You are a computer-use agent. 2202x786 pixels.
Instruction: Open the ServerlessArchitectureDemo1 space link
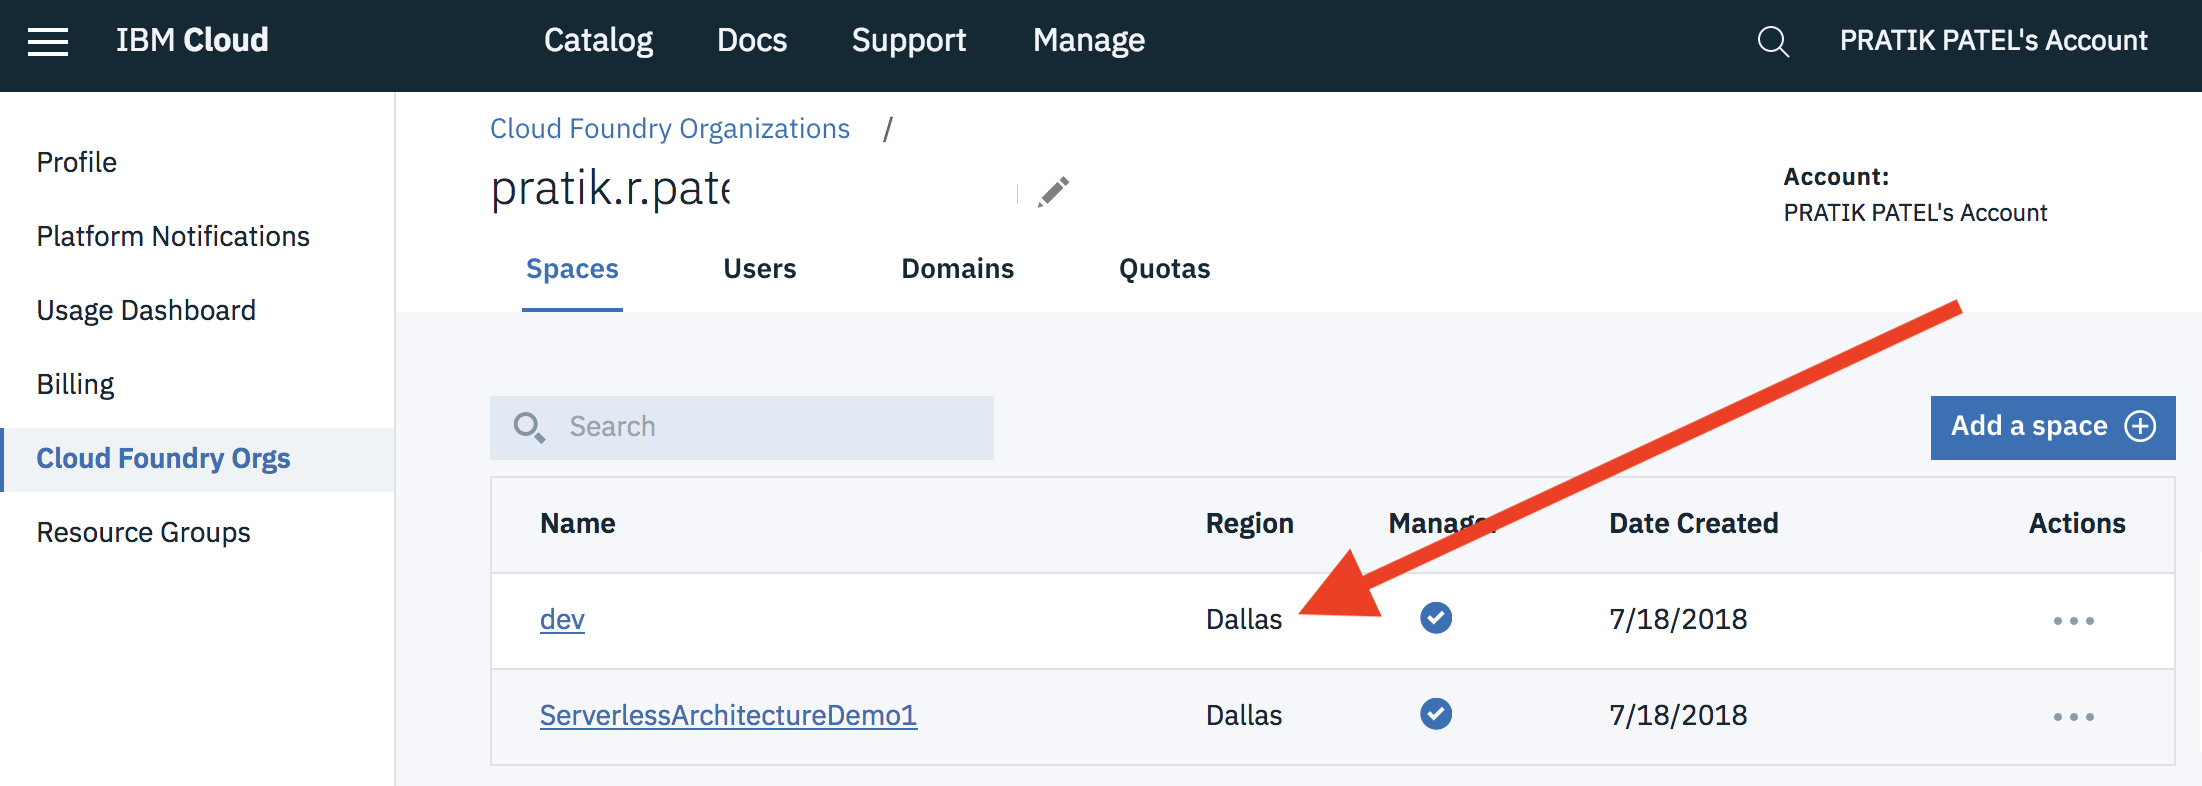click(x=728, y=715)
